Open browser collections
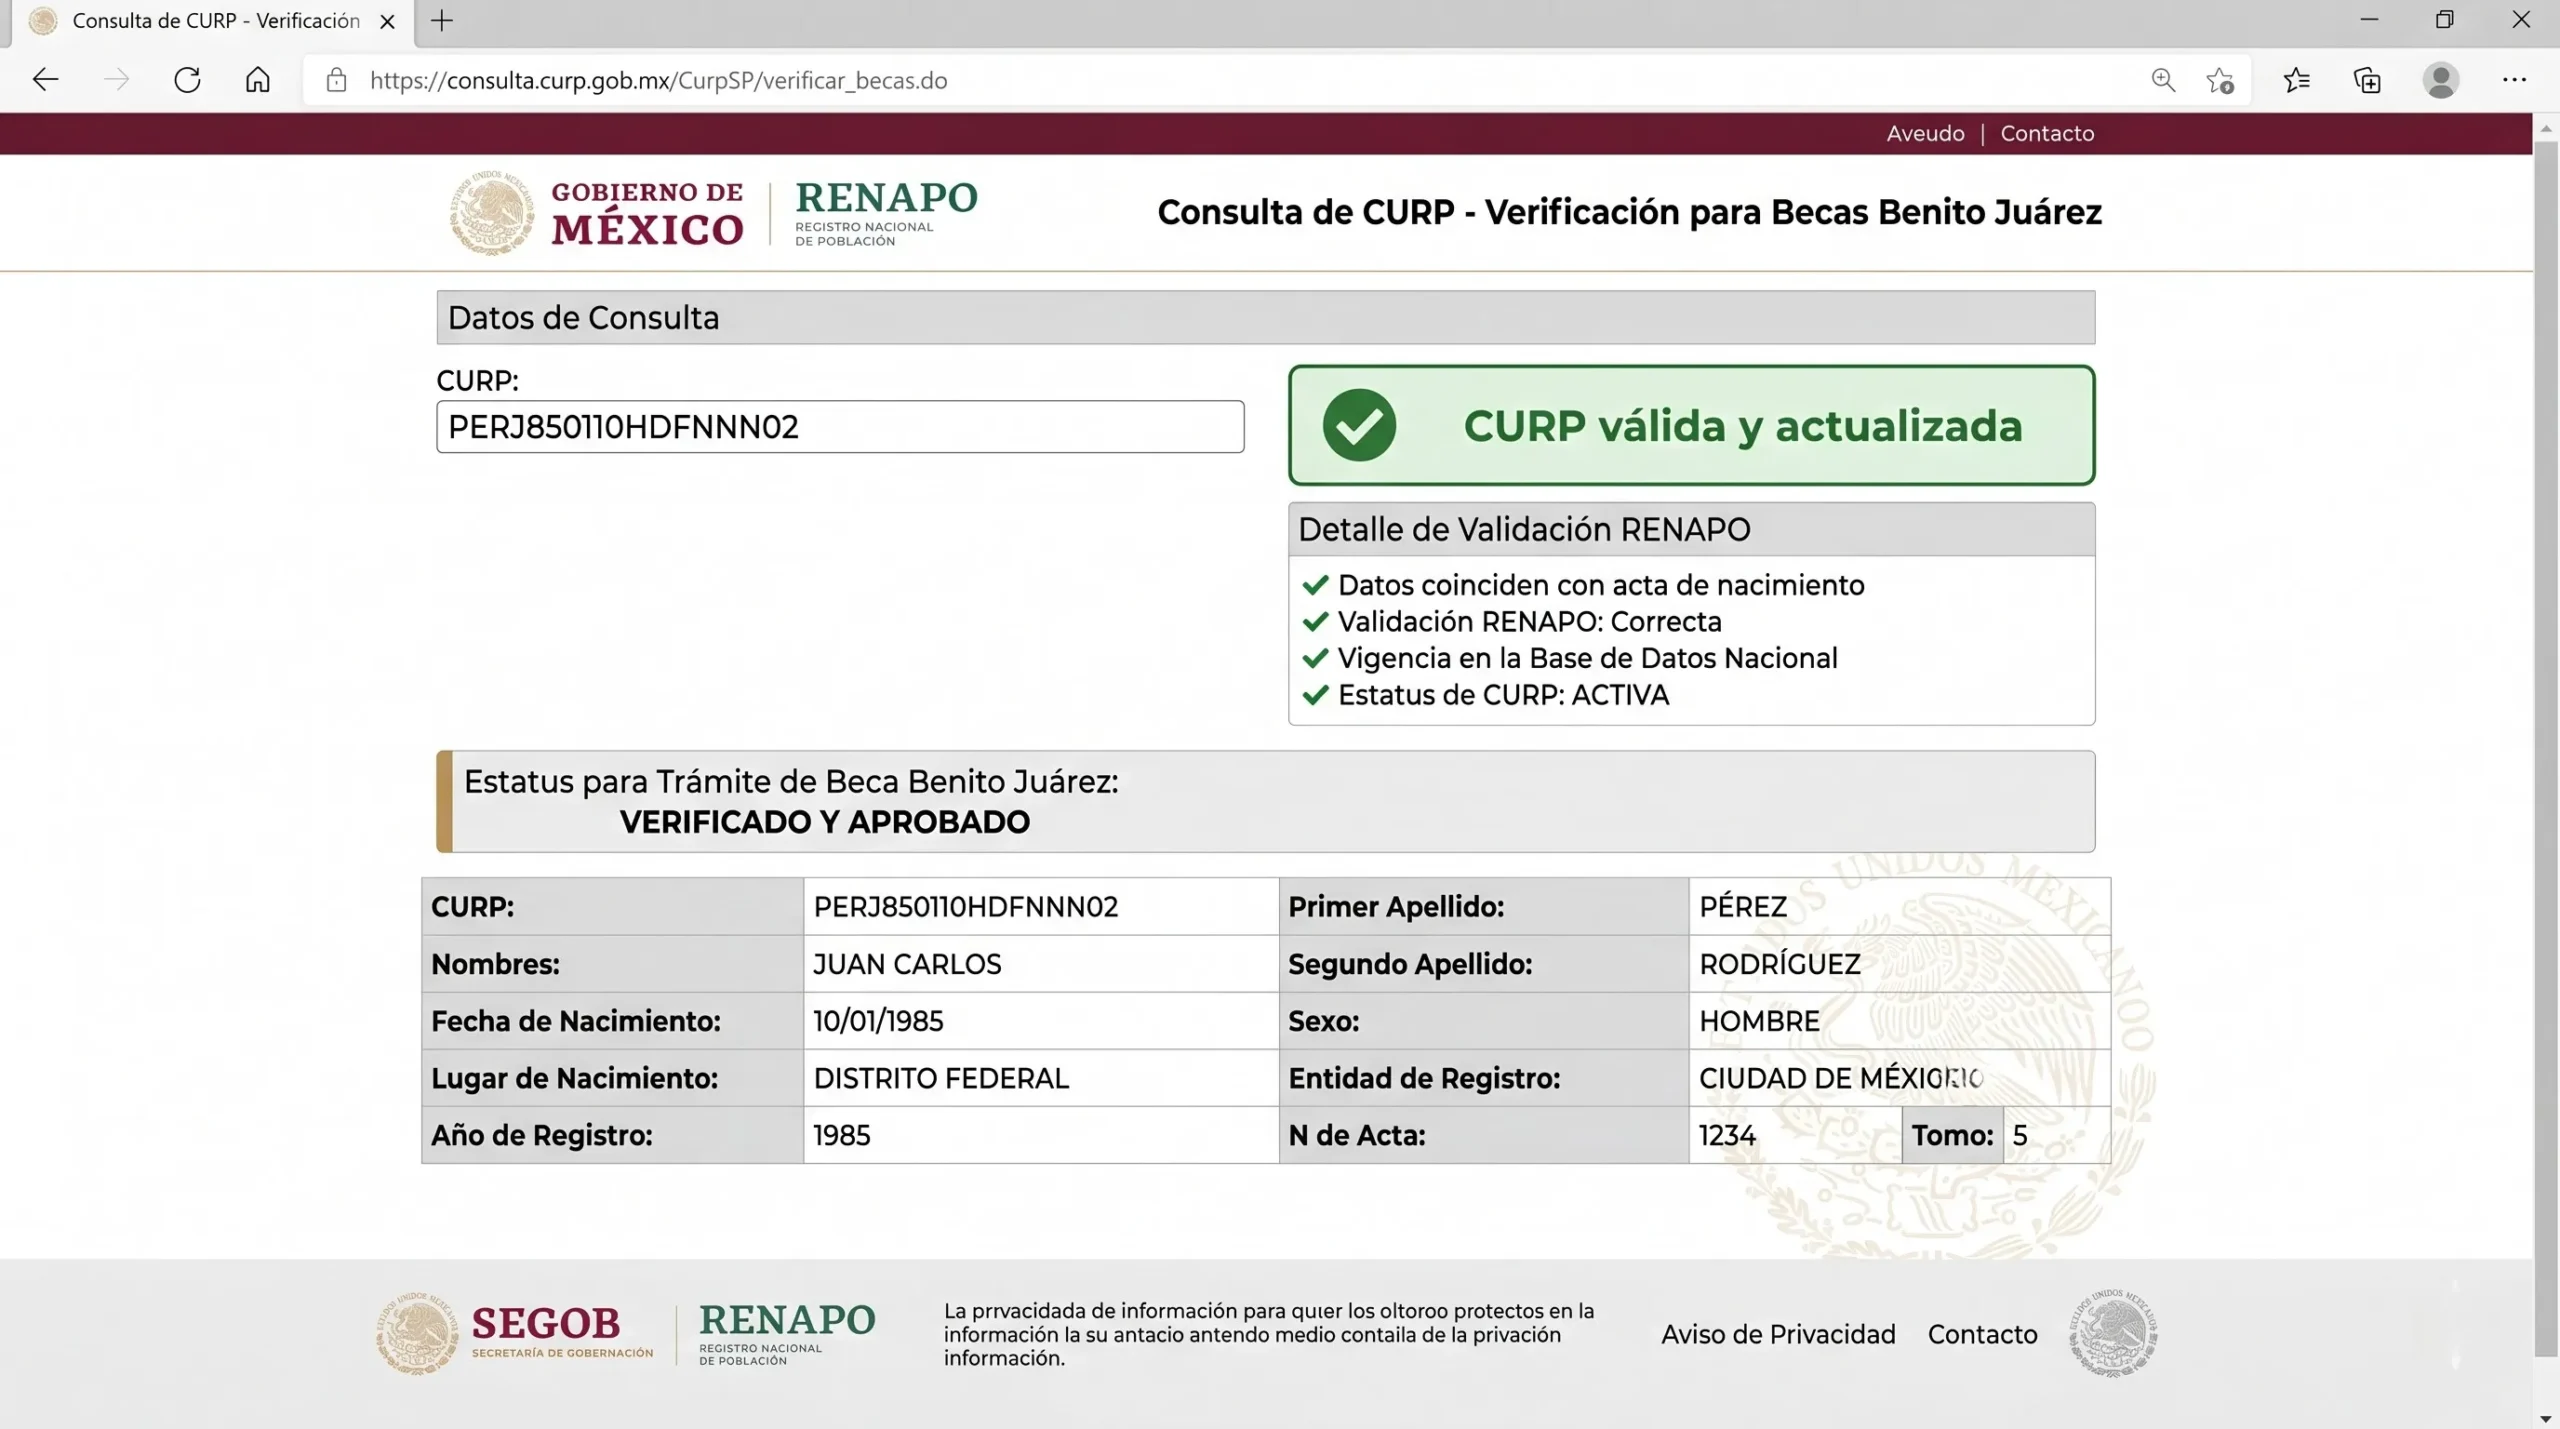Screen dimensions: 2560x1429 tap(2367, 80)
